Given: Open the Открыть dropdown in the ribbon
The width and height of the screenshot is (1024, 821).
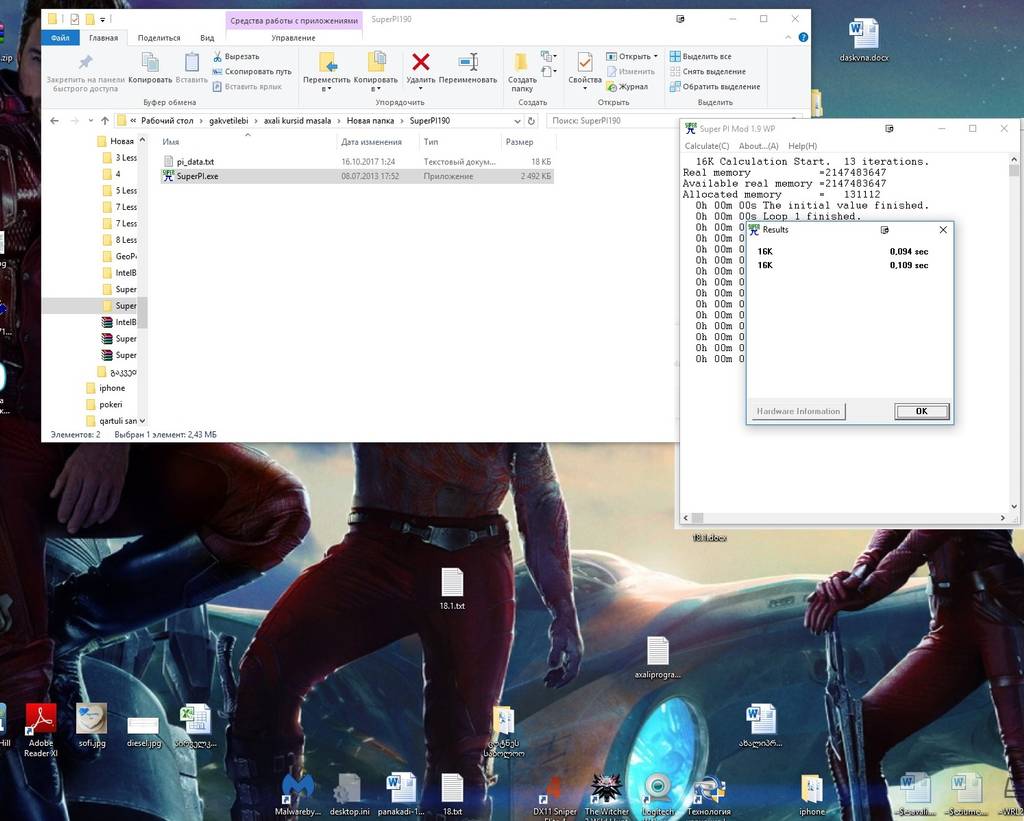Looking at the screenshot, I should [x=656, y=57].
